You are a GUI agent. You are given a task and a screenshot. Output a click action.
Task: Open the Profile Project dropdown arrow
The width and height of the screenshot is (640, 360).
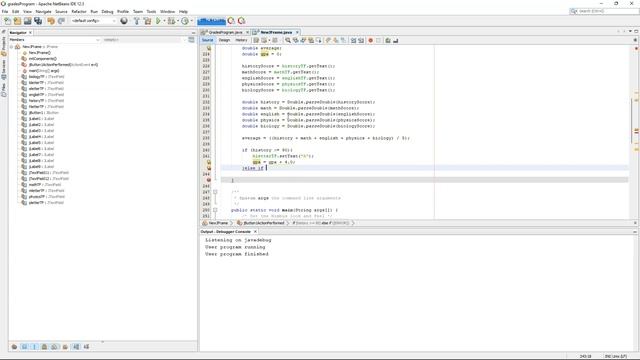coord(191,21)
